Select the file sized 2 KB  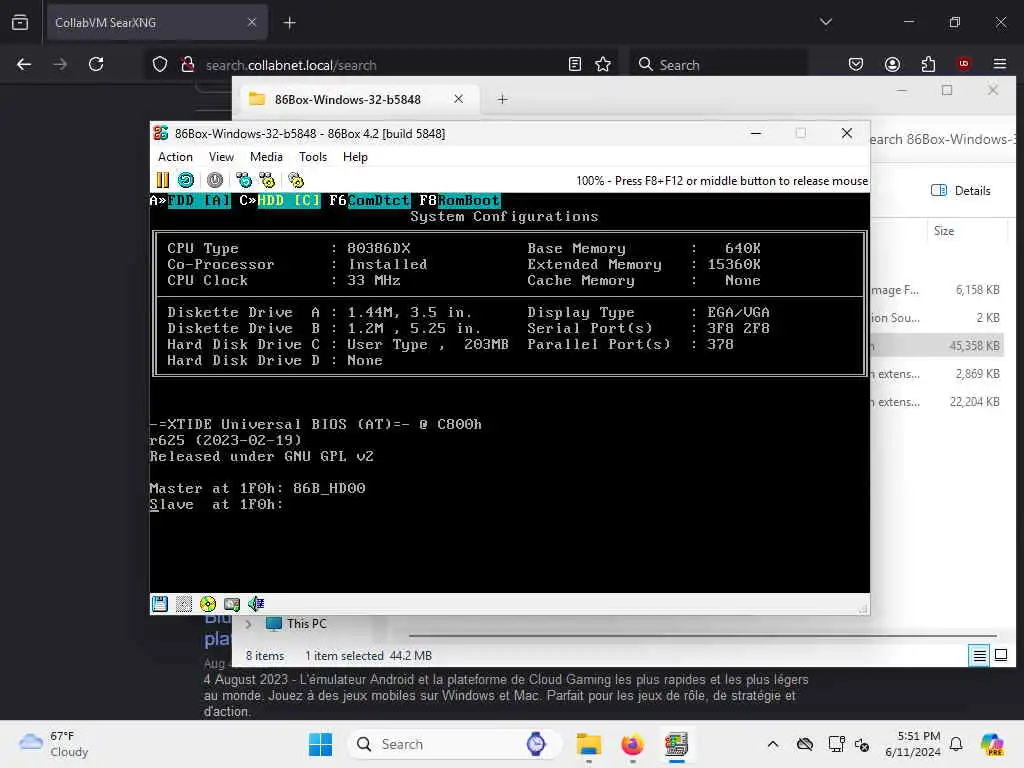pos(936,318)
